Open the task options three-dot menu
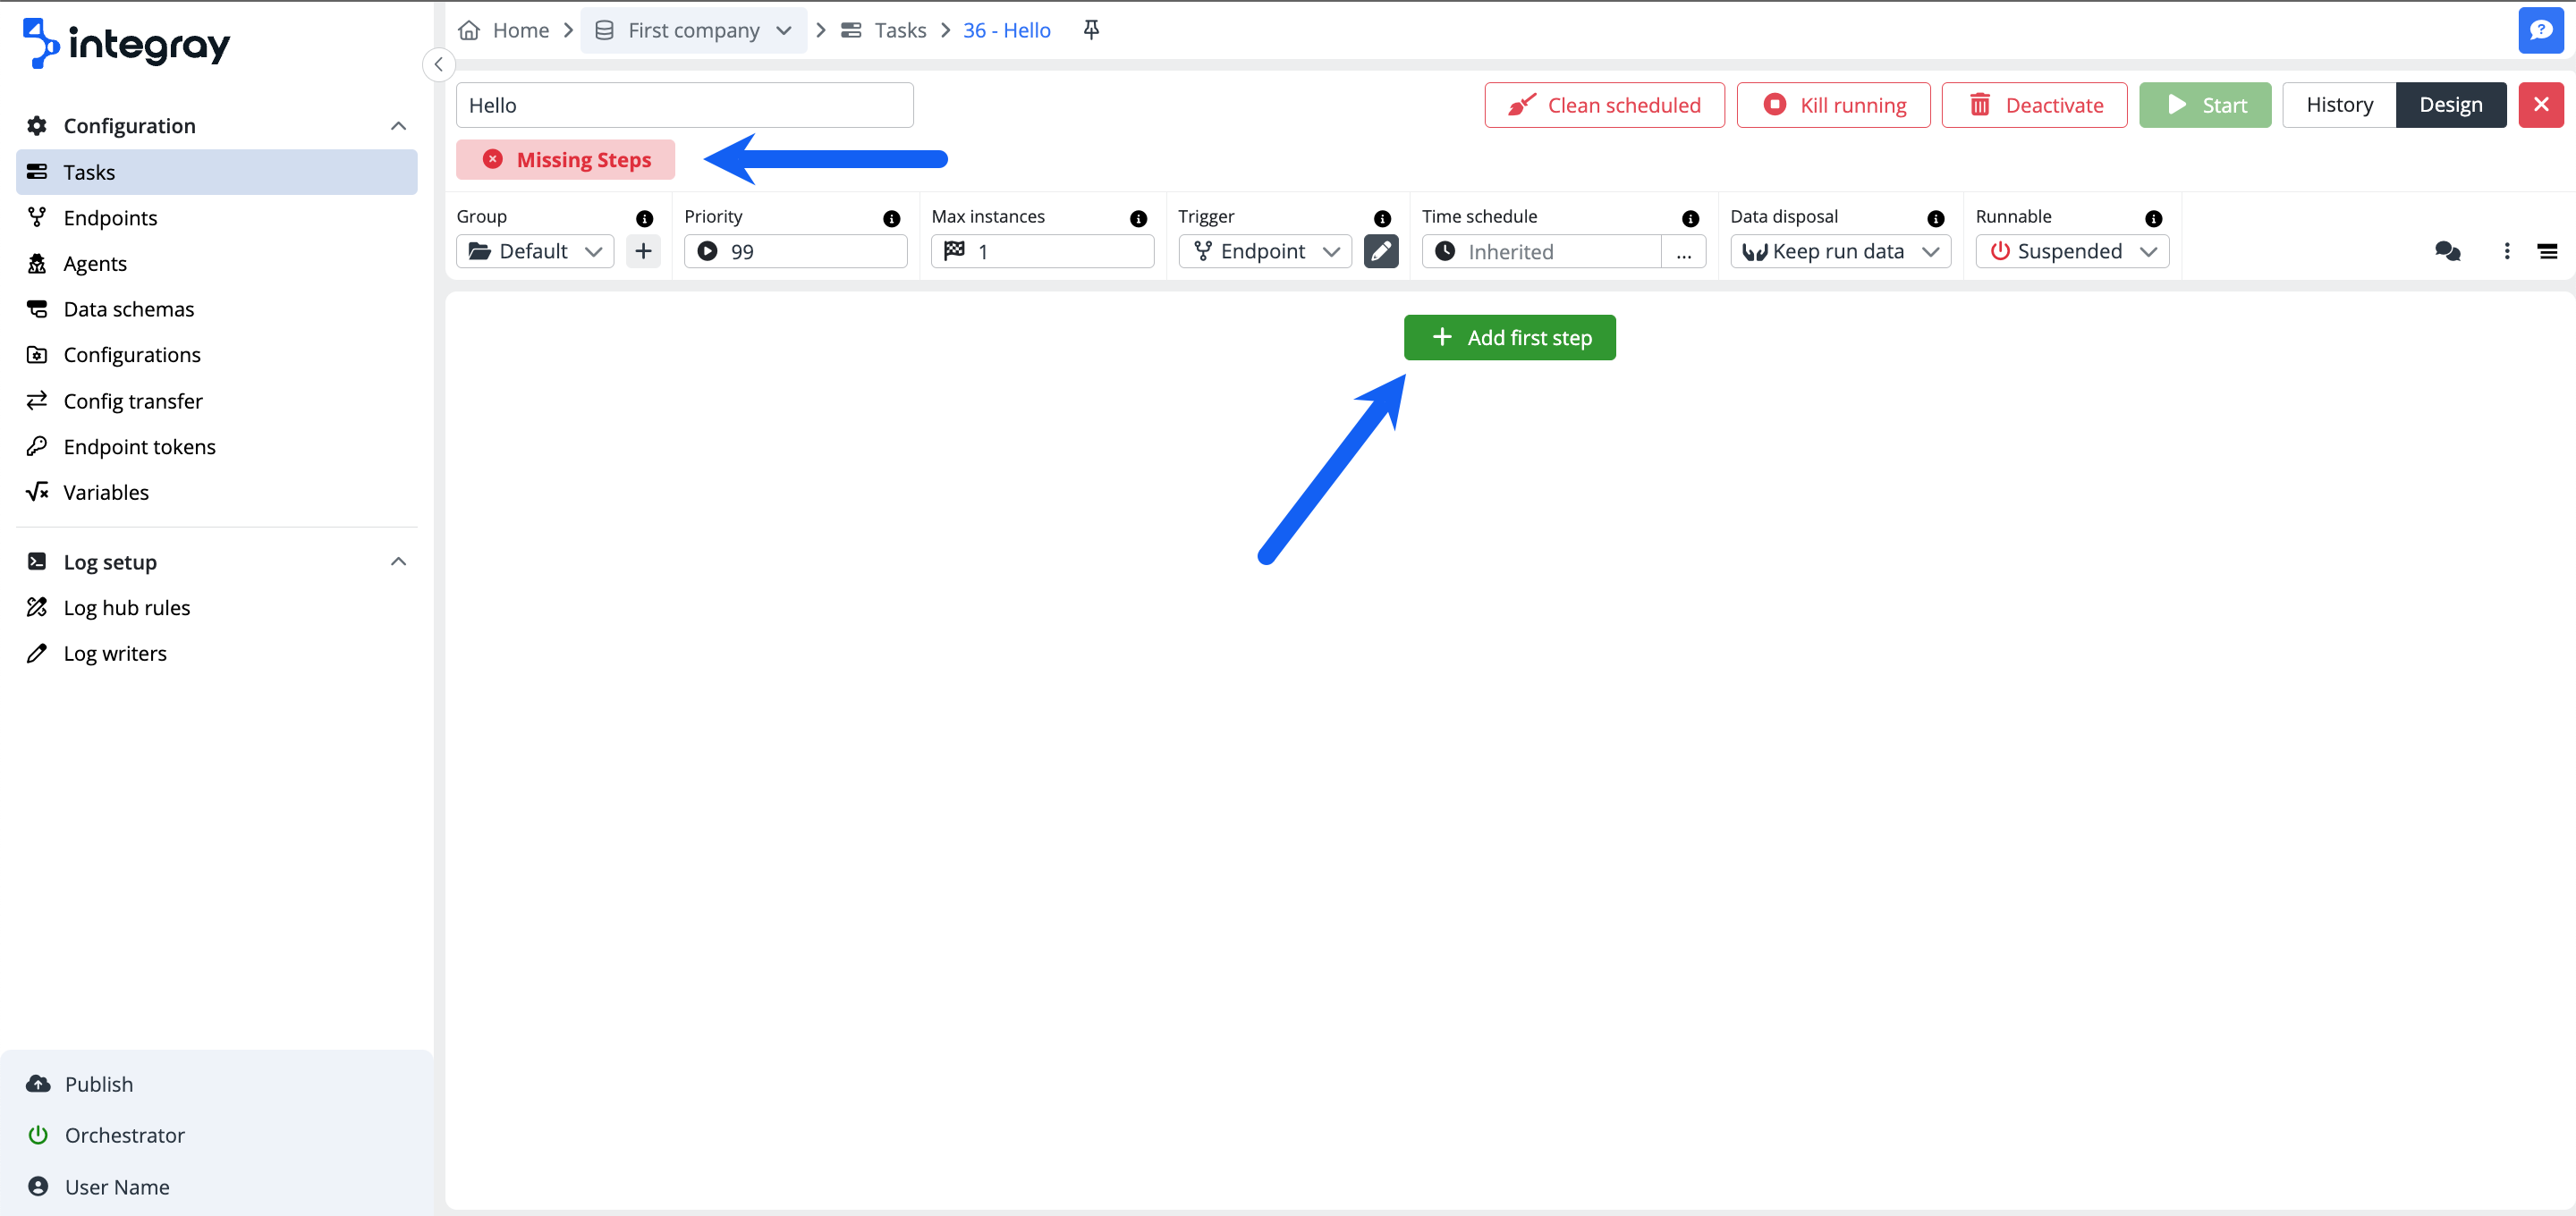 coord(2506,251)
